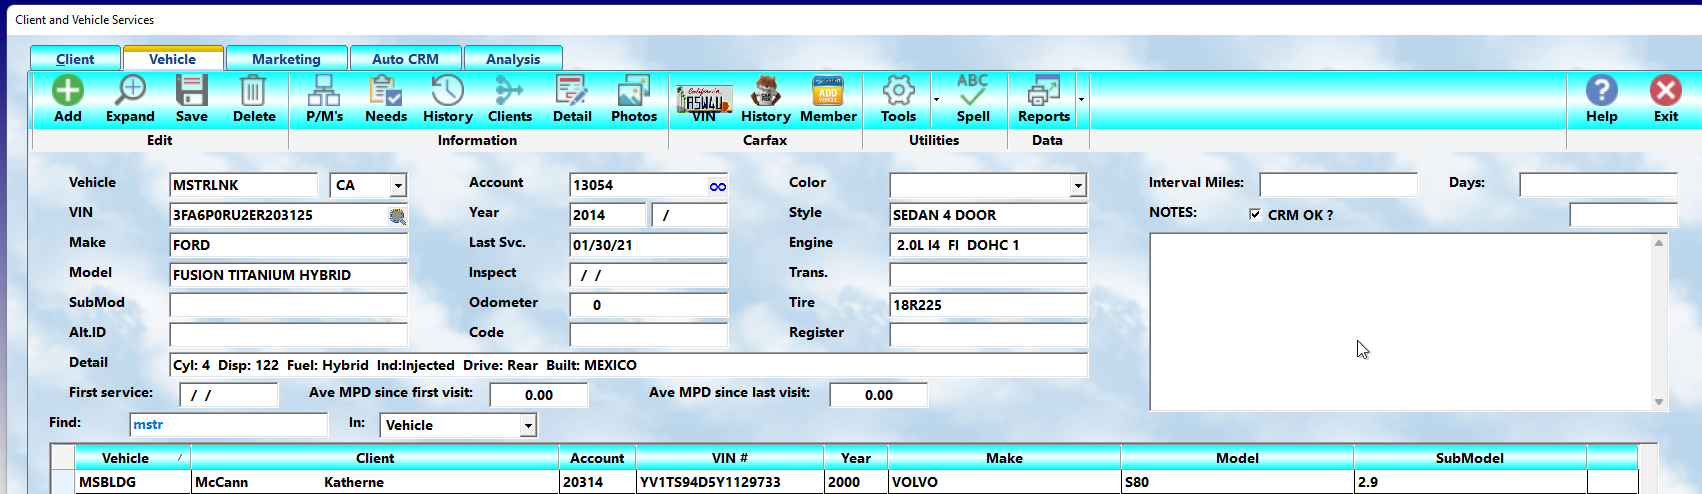Click the VIN # column header

(730, 458)
